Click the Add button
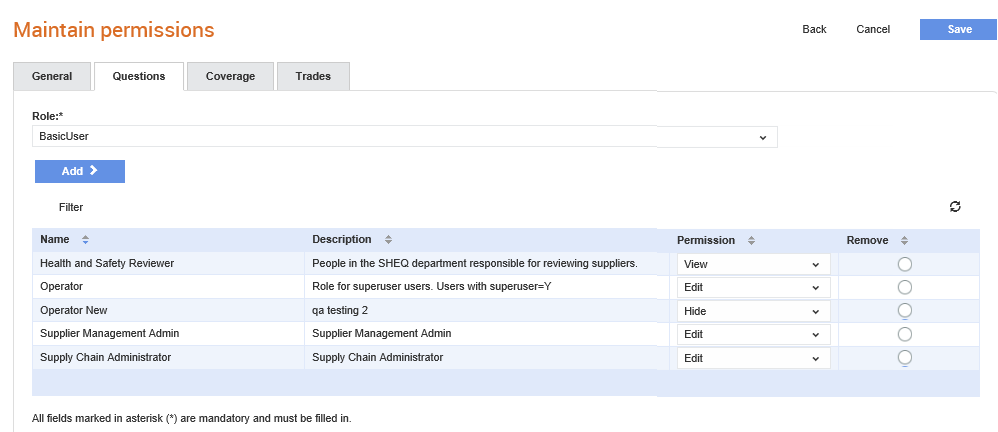Viewport: 998px width, 432px height. coord(80,171)
